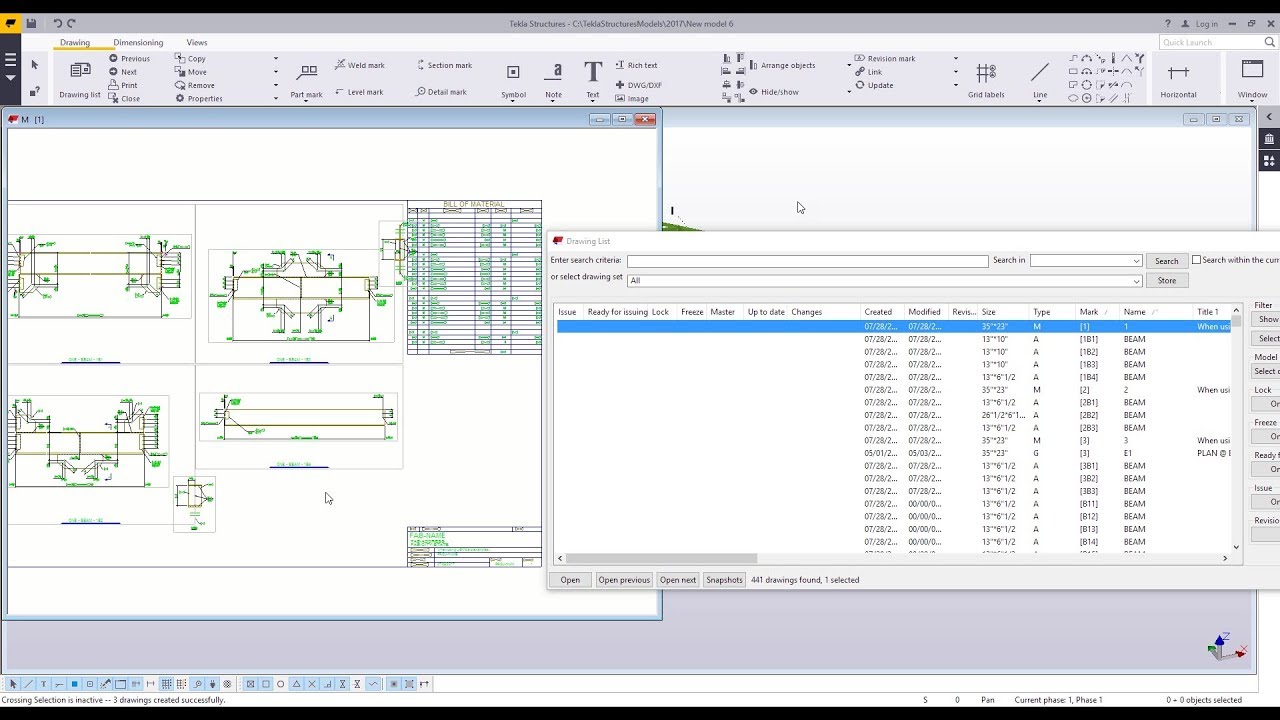This screenshot has width=1280, height=720.
Task: Click the Link command
Action: point(868,72)
